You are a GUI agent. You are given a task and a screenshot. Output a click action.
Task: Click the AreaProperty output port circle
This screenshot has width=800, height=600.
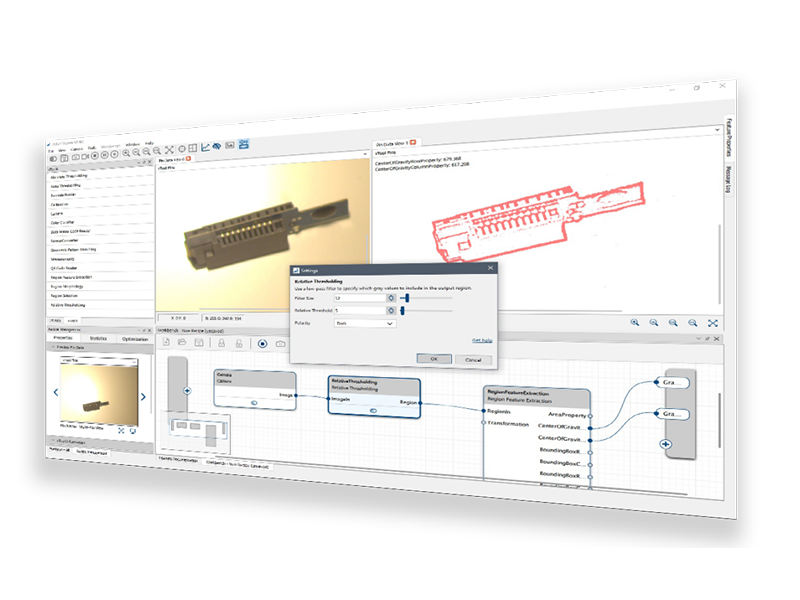pyautogui.click(x=590, y=415)
